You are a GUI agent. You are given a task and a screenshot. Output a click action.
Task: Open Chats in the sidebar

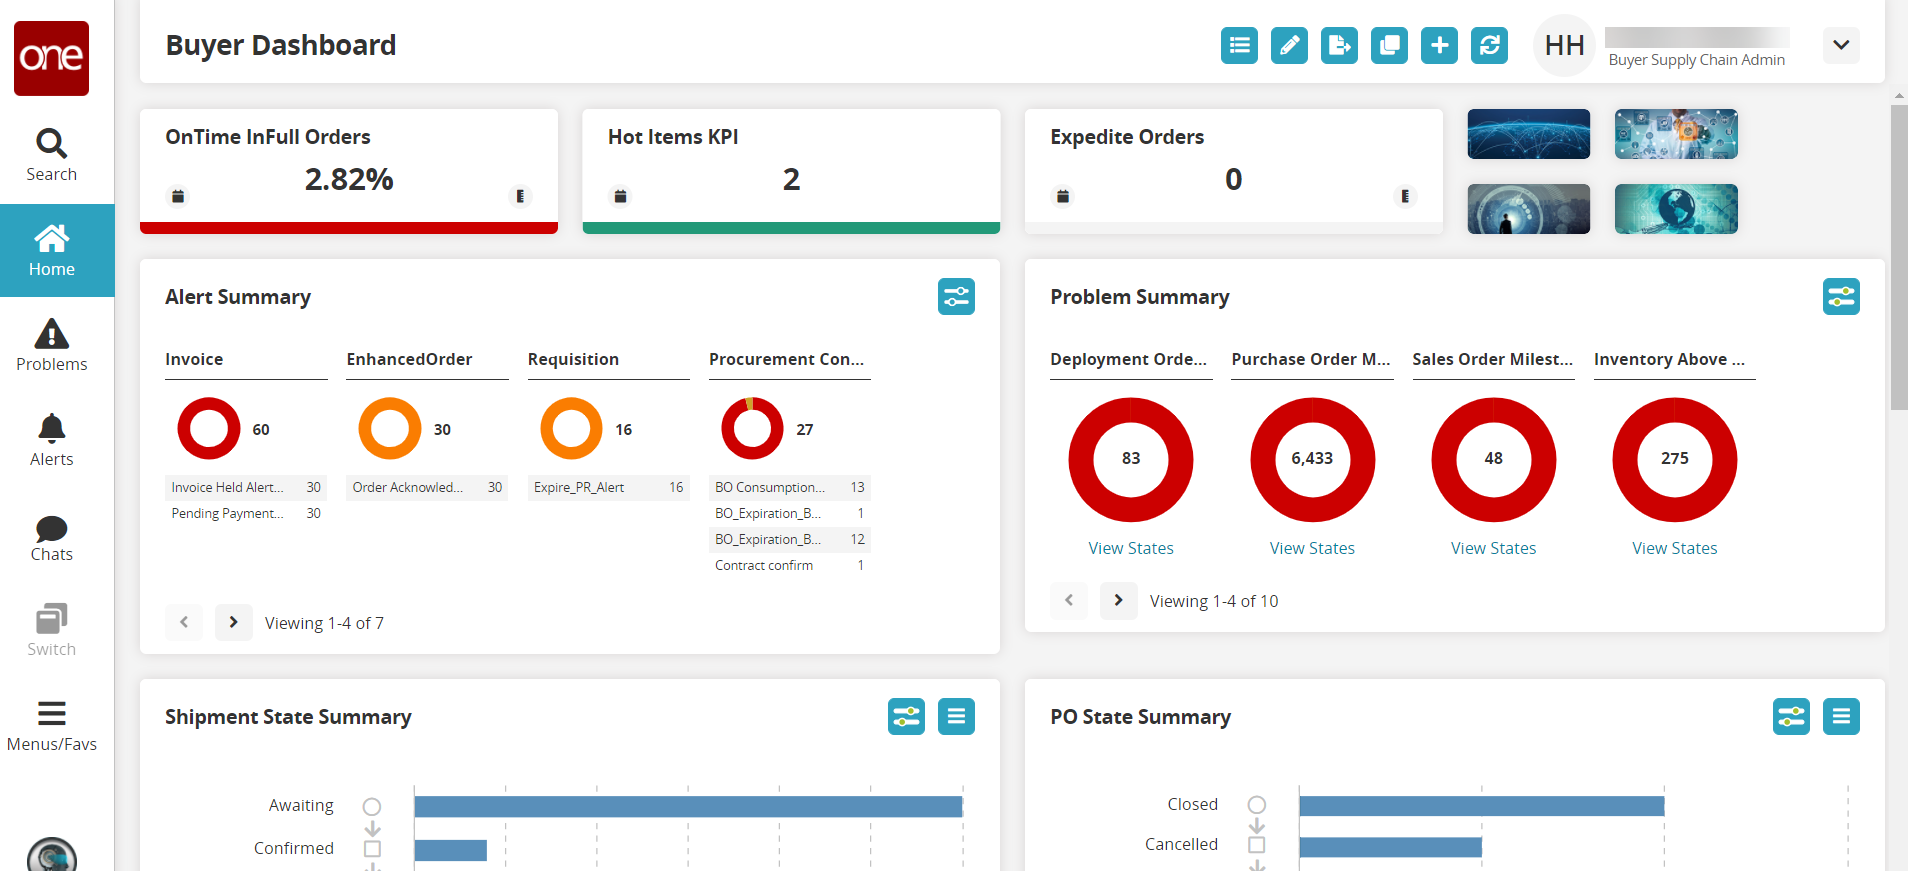click(51, 539)
